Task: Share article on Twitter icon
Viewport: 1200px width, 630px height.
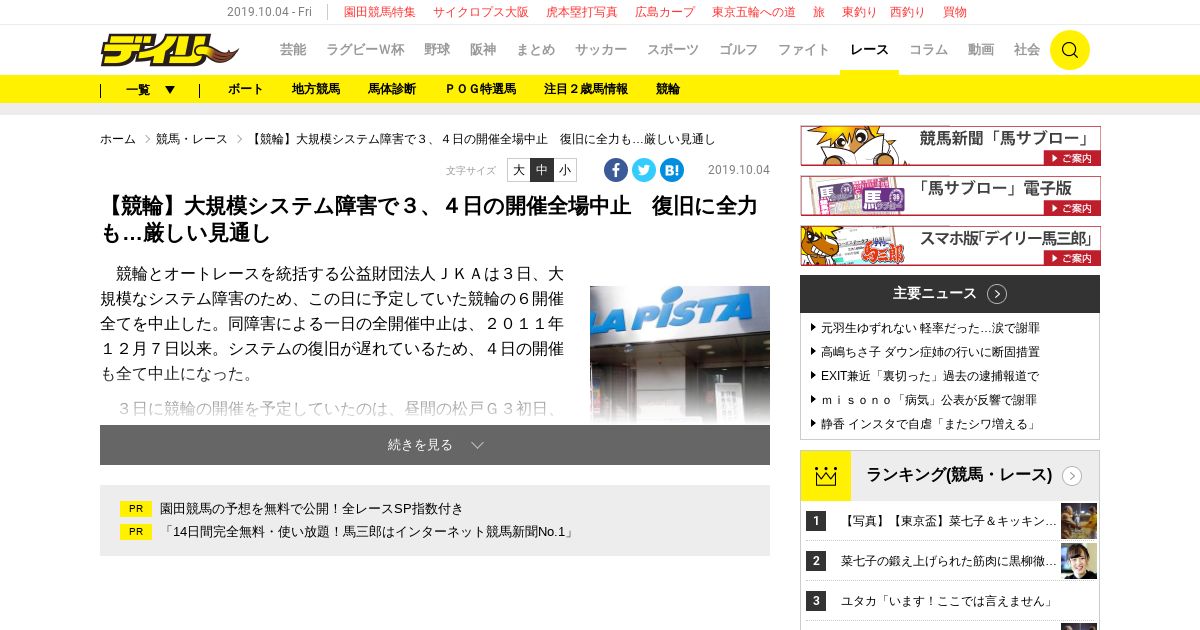Action: 644,170
